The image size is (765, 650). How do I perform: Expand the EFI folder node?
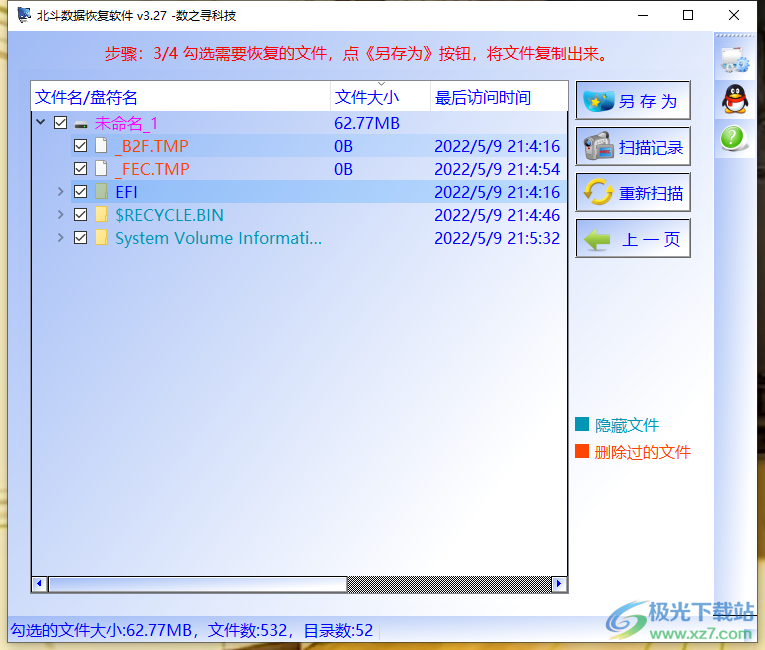tap(60, 191)
